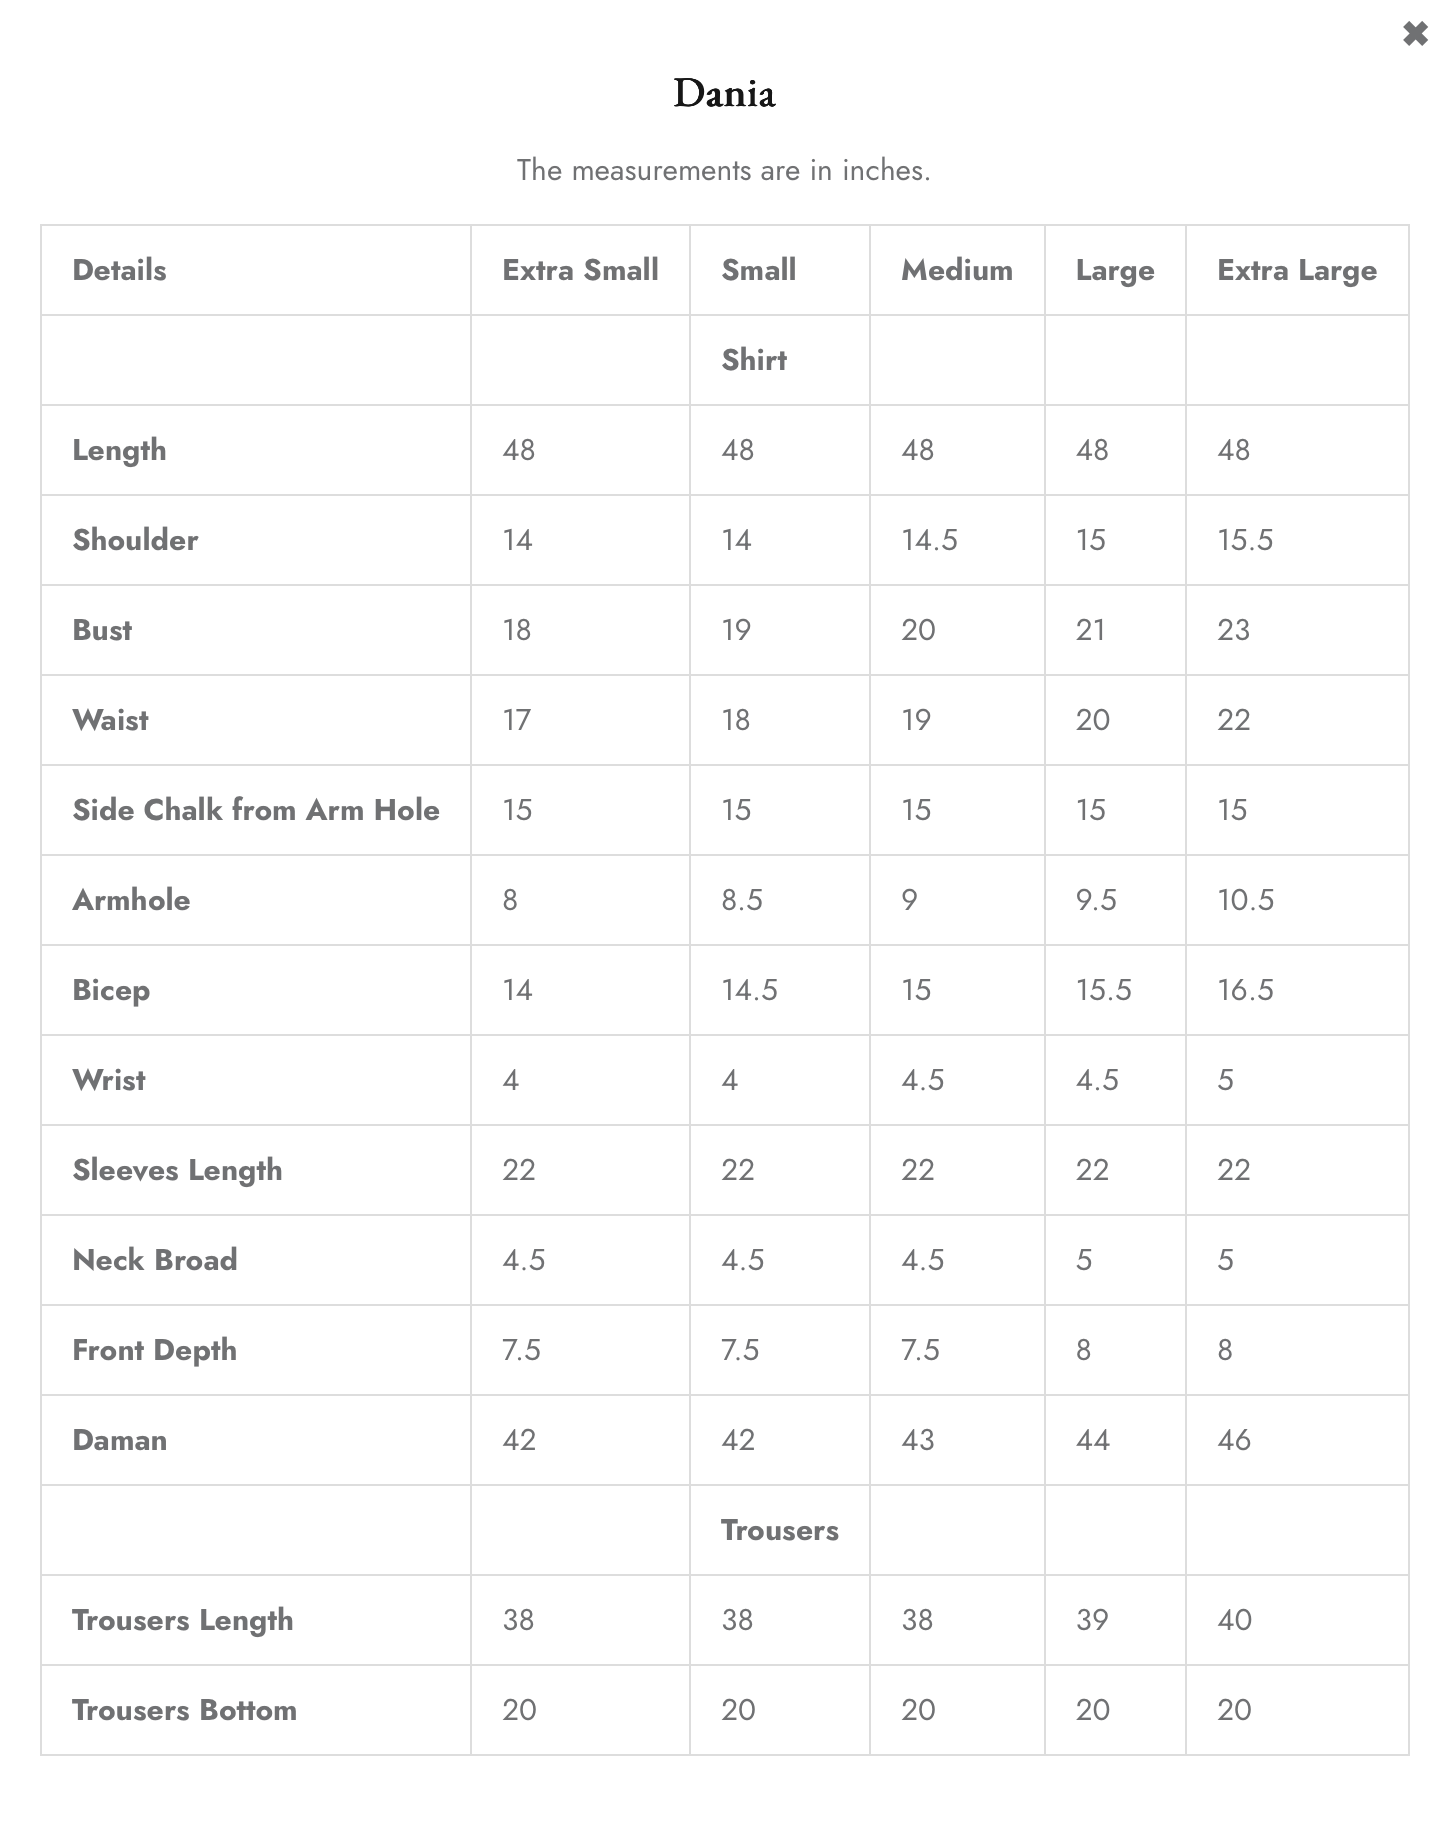
Task: Select the Large trousers length value 39
Action: point(1092,1620)
